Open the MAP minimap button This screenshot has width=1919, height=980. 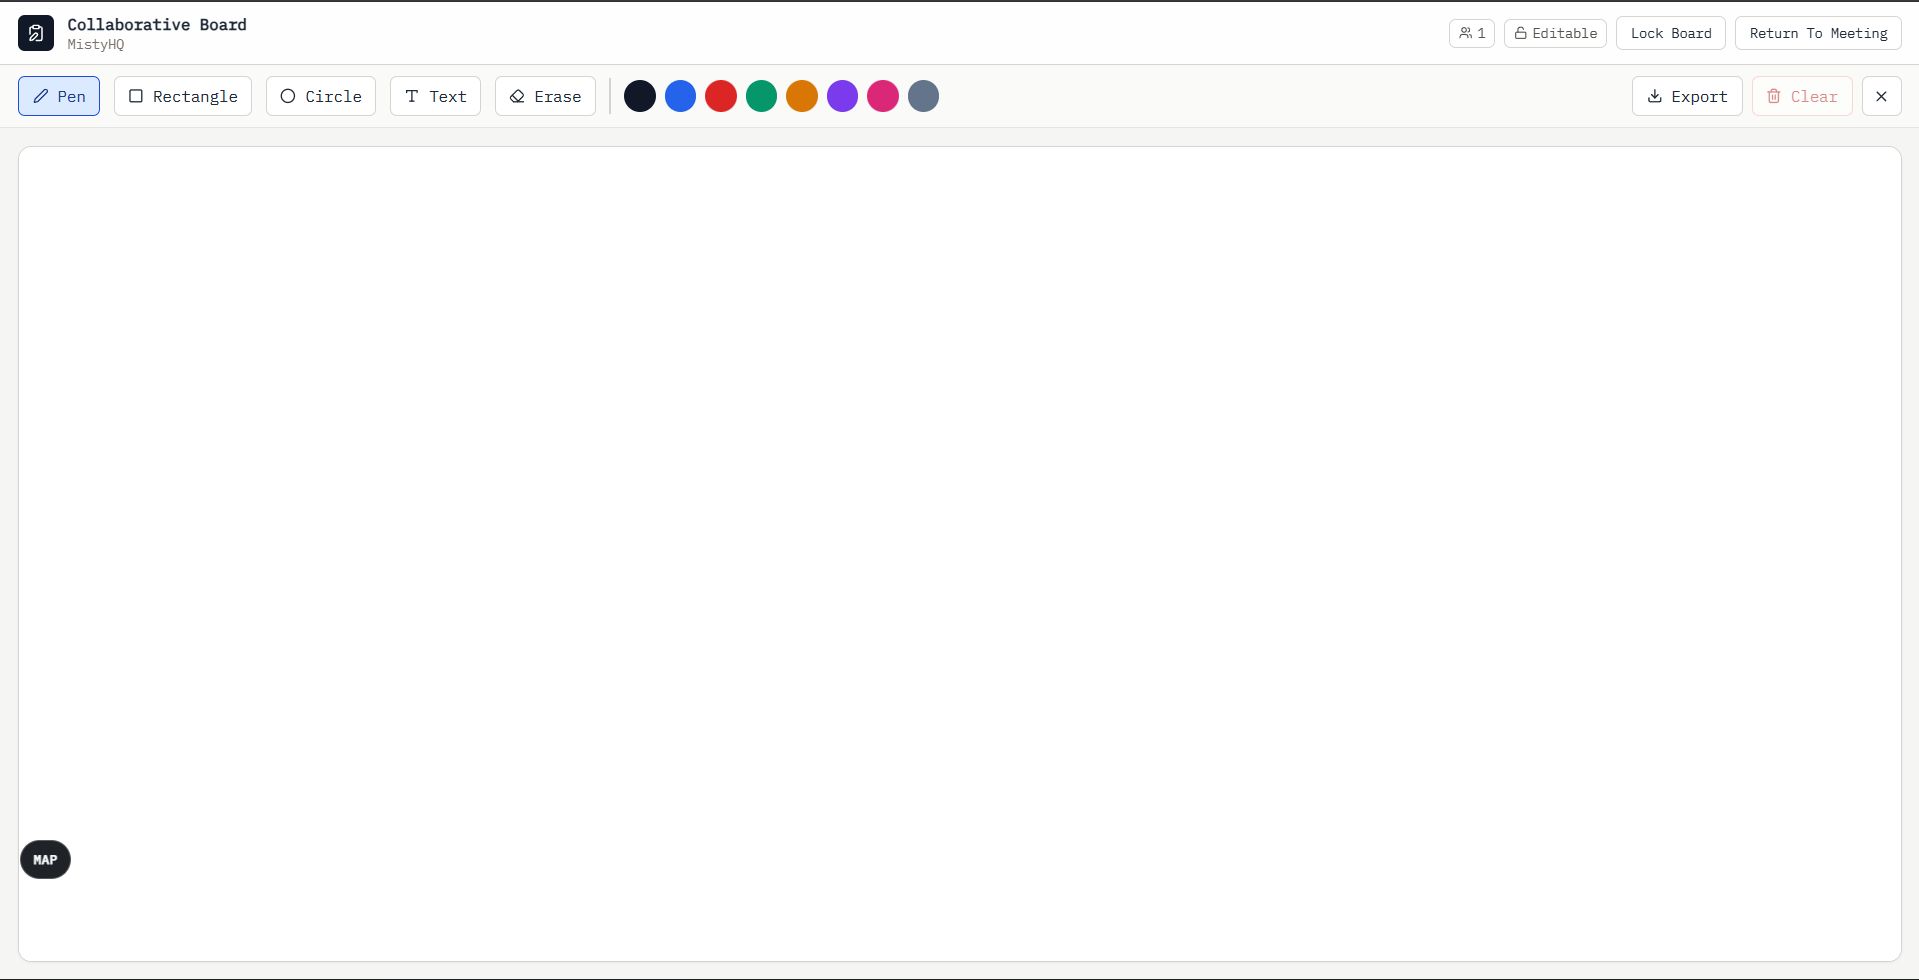pyautogui.click(x=45, y=860)
